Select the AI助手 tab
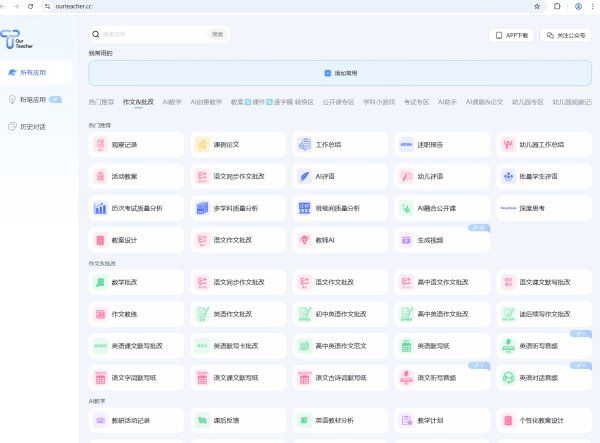600x443 pixels. pos(447,102)
